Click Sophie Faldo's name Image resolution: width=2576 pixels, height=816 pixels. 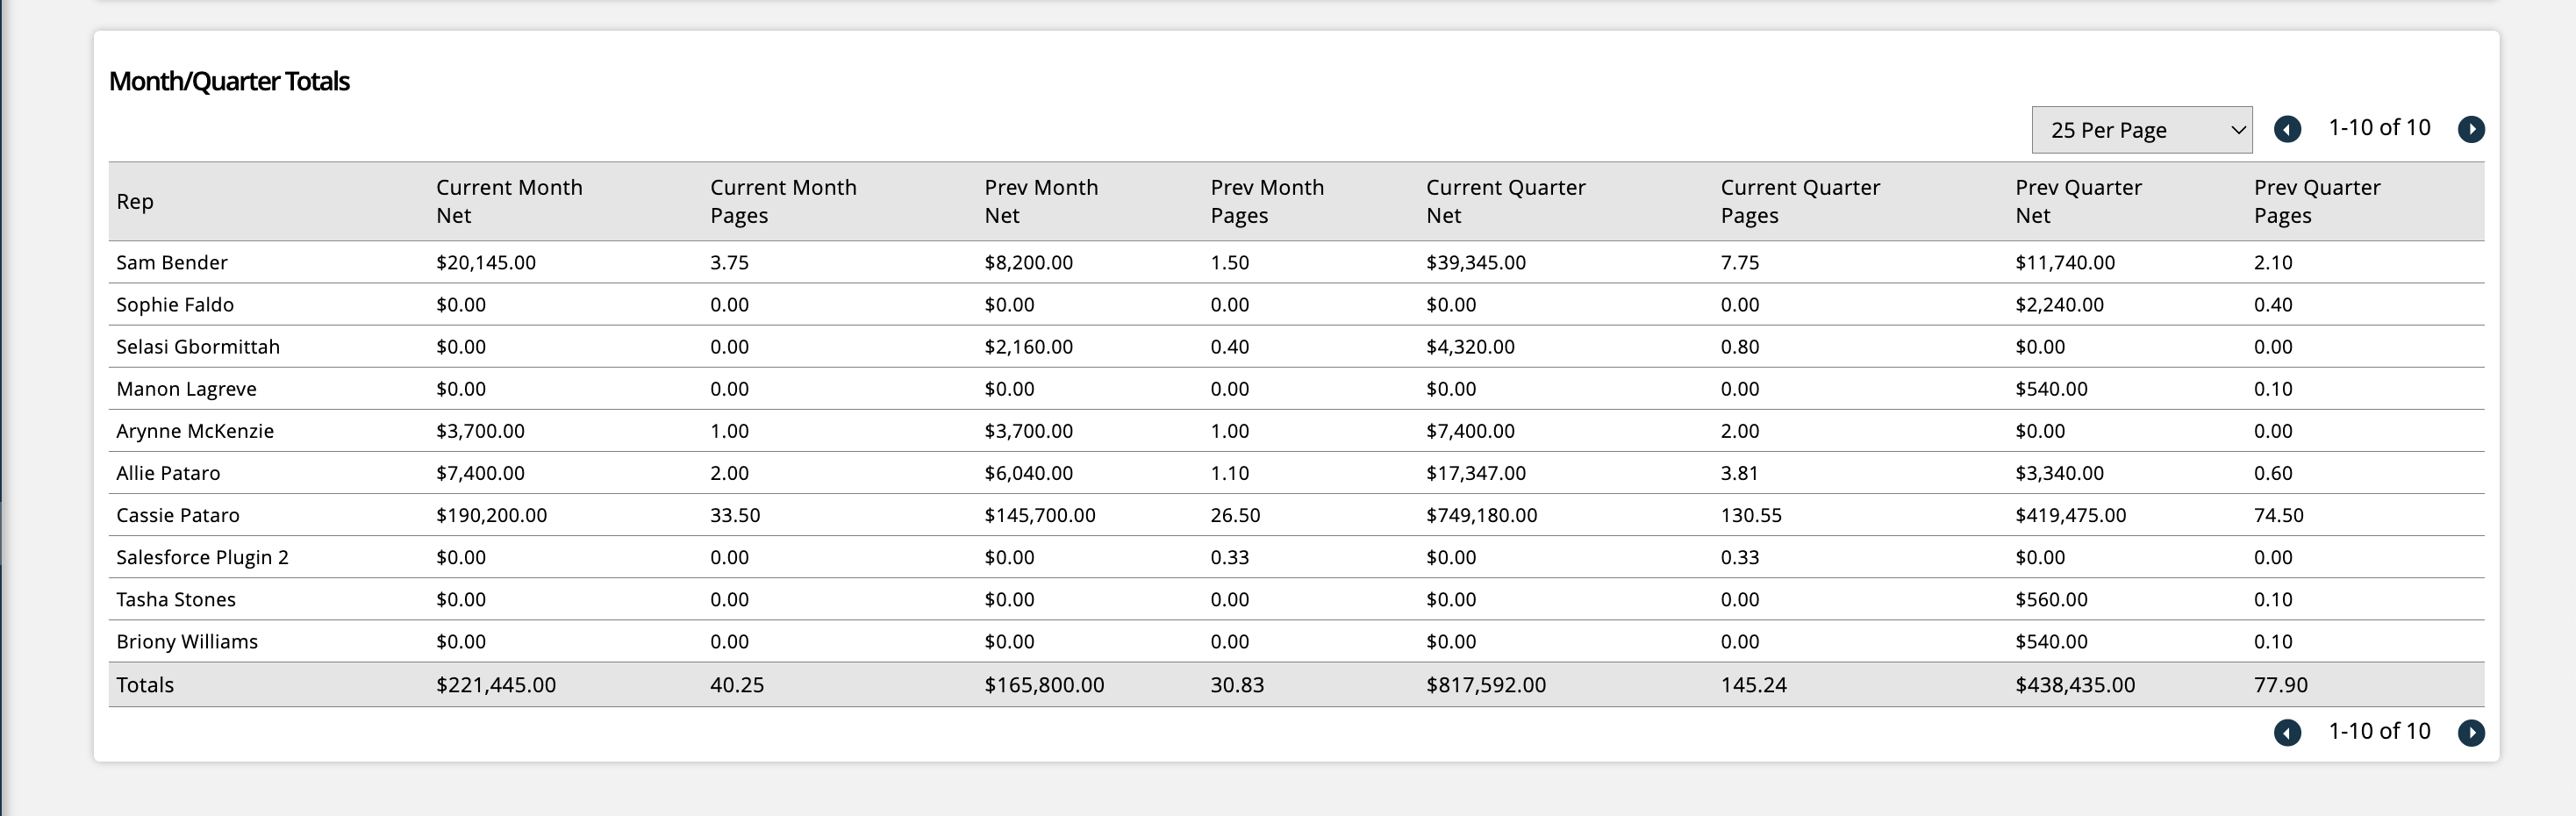click(175, 304)
